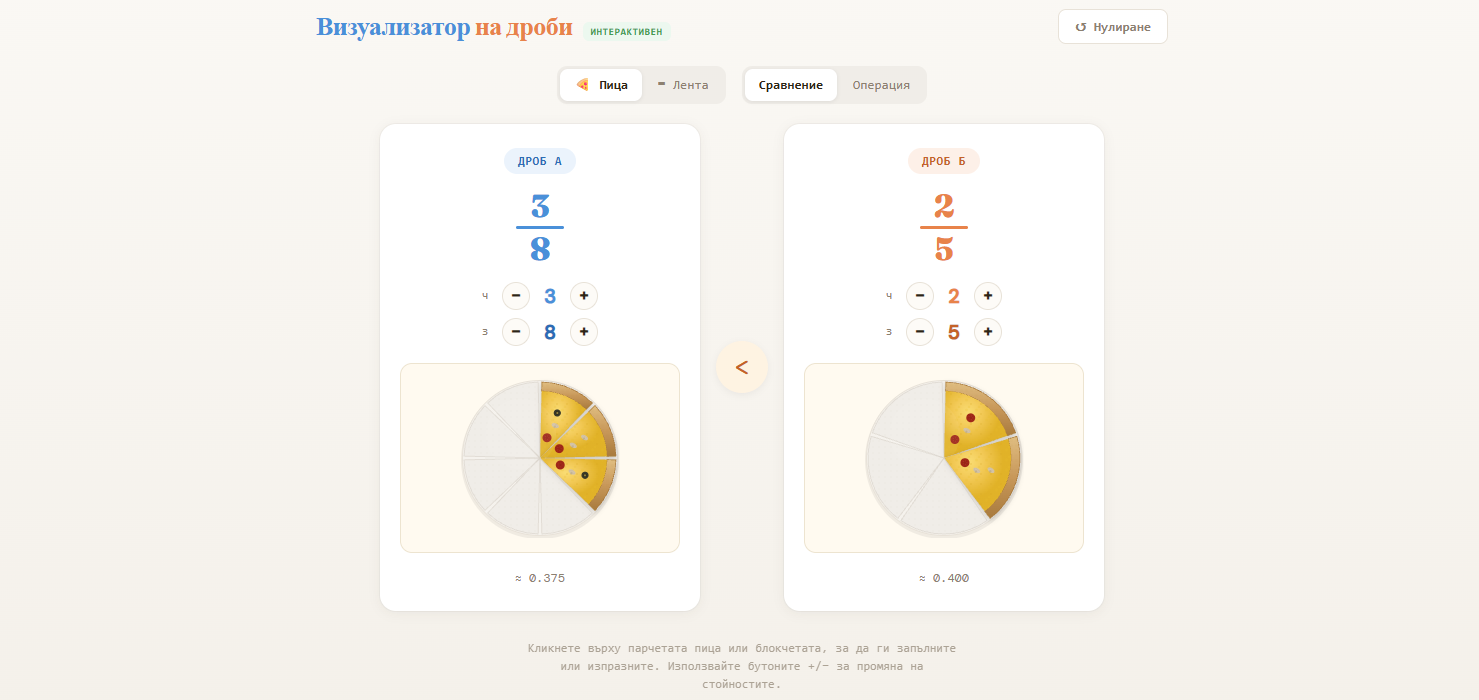Click the large blue 3/8 fraction
1479x700 pixels.
540,228
